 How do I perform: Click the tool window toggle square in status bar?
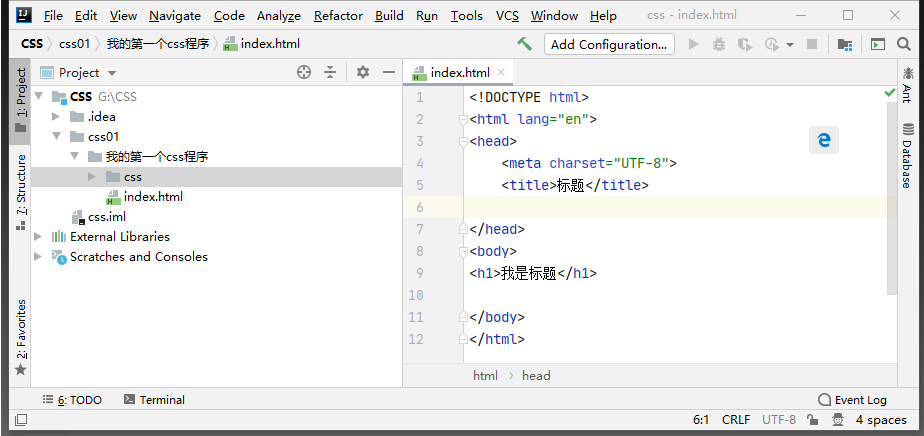21,420
